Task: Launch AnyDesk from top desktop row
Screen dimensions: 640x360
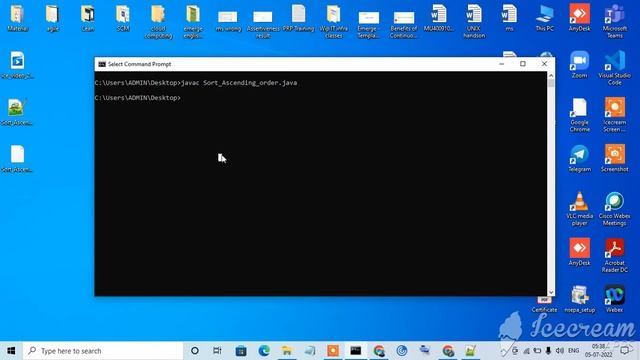Action: pyautogui.click(x=580, y=17)
